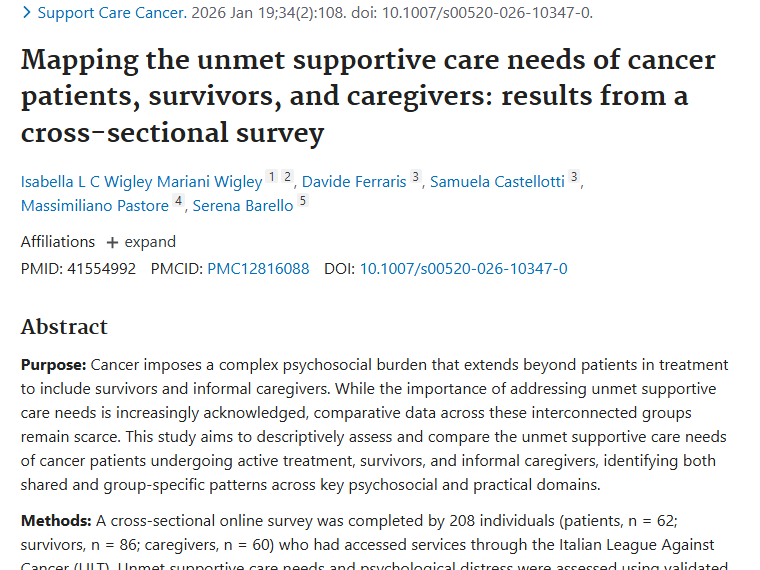
Task: Open the PMC12816088 full text link
Action: click(x=258, y=269)
